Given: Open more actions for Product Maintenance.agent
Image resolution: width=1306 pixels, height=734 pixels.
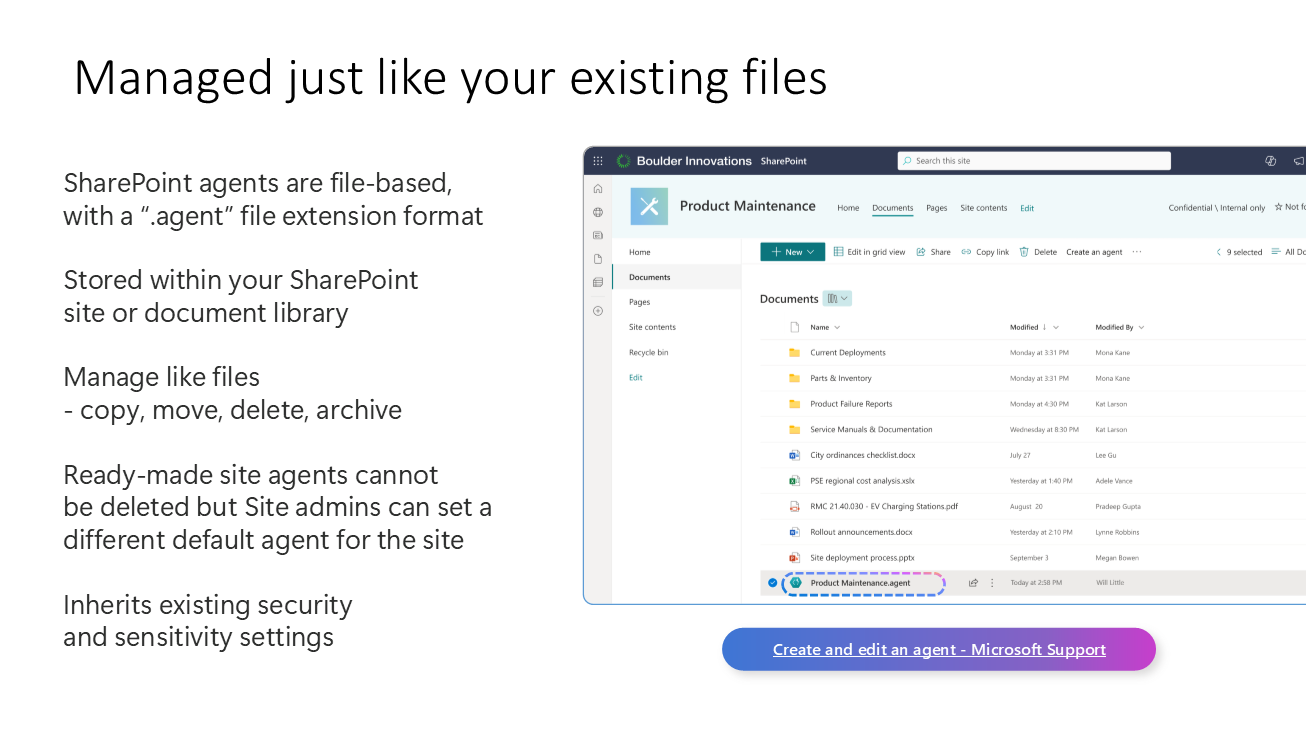Looking at the screenshot, I should click(992, 583).
